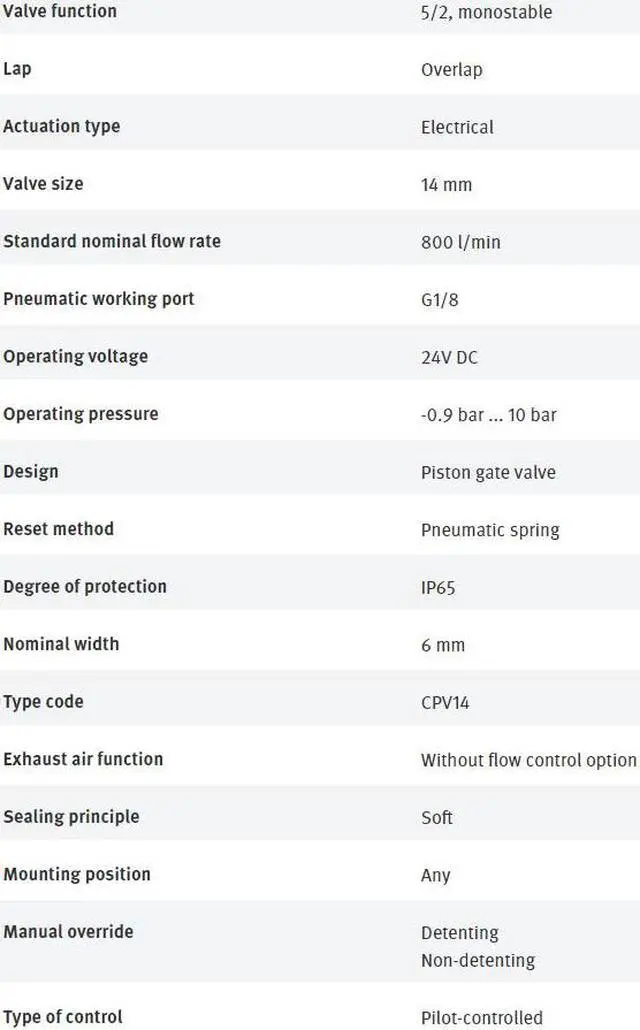The width and height of the screenshot is (640, 1030).
Task: Select the "Non-detenting" manual override value
Action: 478,961
